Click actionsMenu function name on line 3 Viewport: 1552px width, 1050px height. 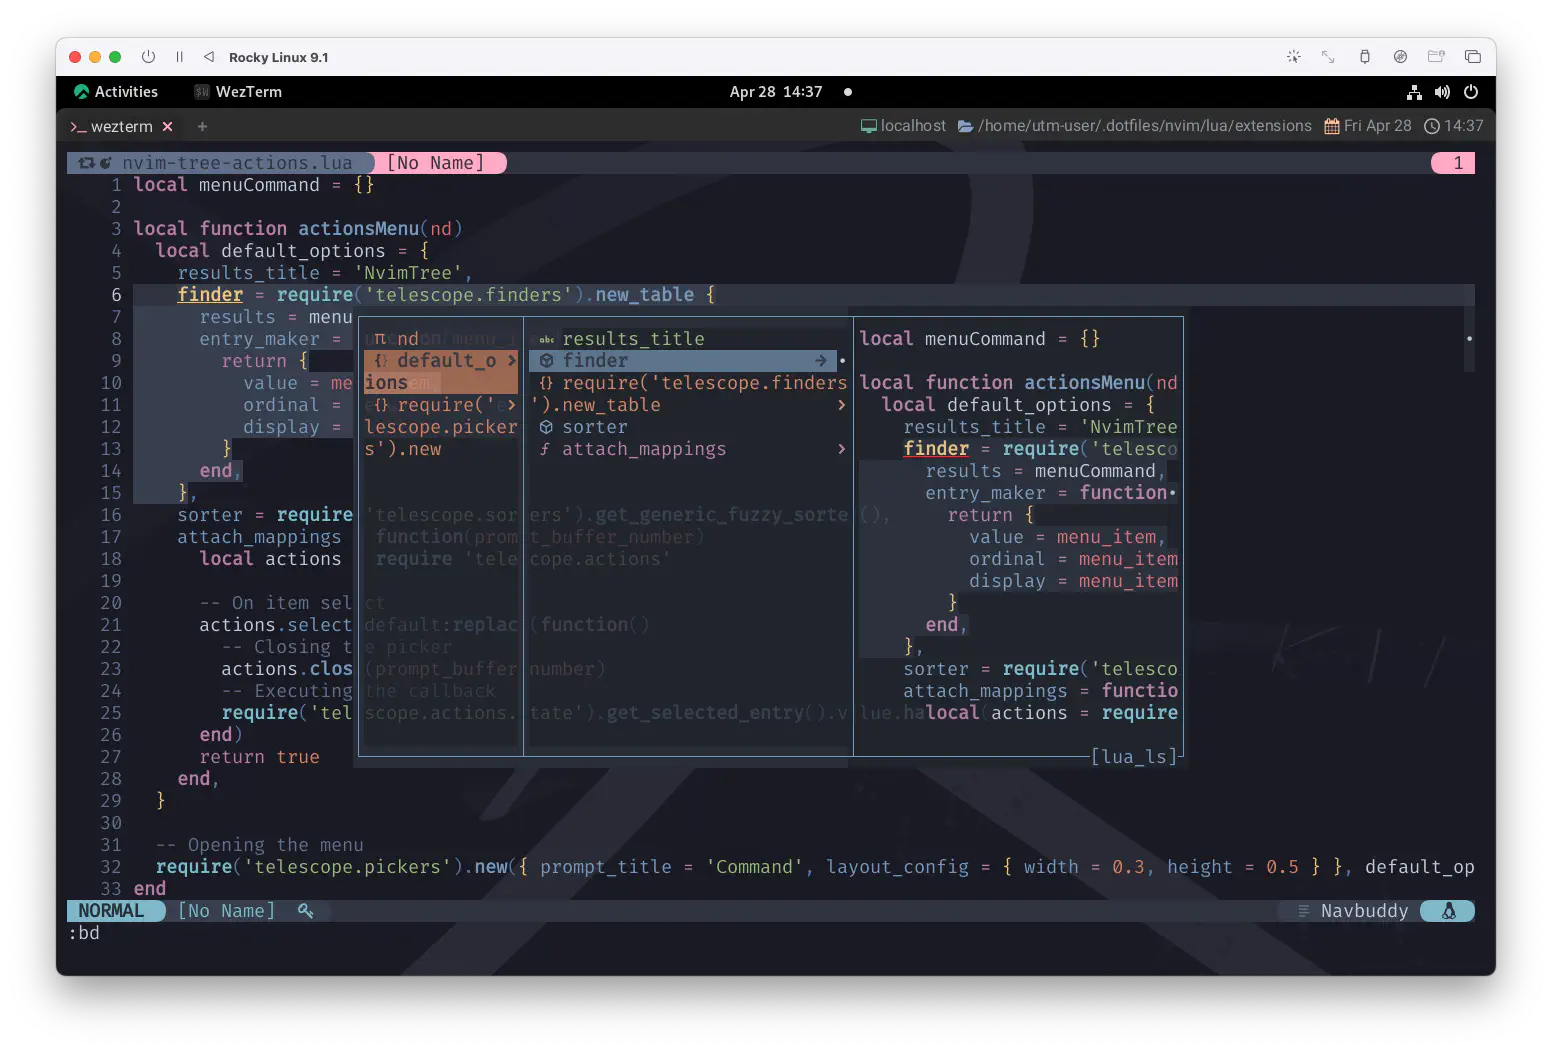358,229
